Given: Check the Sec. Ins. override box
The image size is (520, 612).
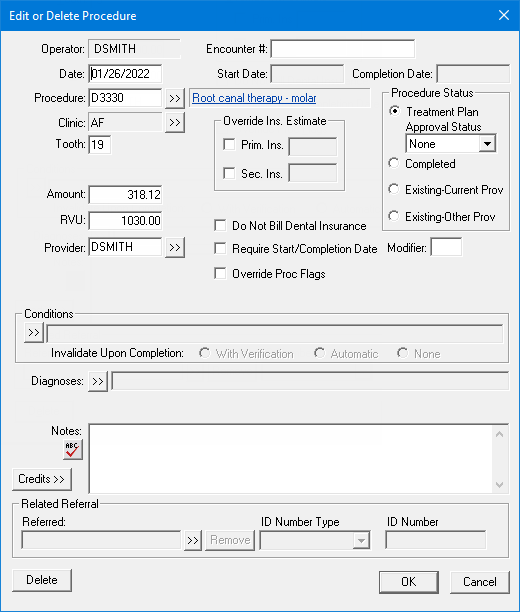Looking at the screenshot, I should point(229,173).
